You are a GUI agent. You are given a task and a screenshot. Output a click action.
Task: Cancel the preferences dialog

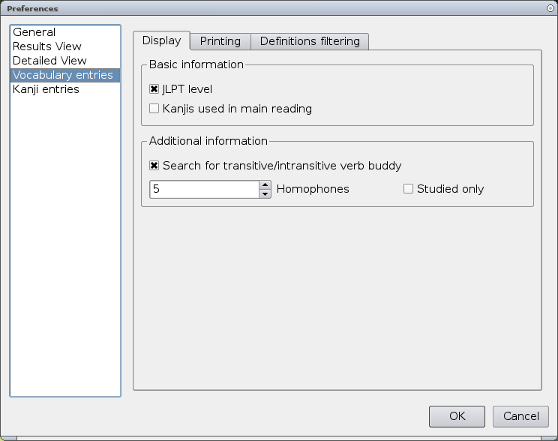pyautogui.click(x=521, y=416)
